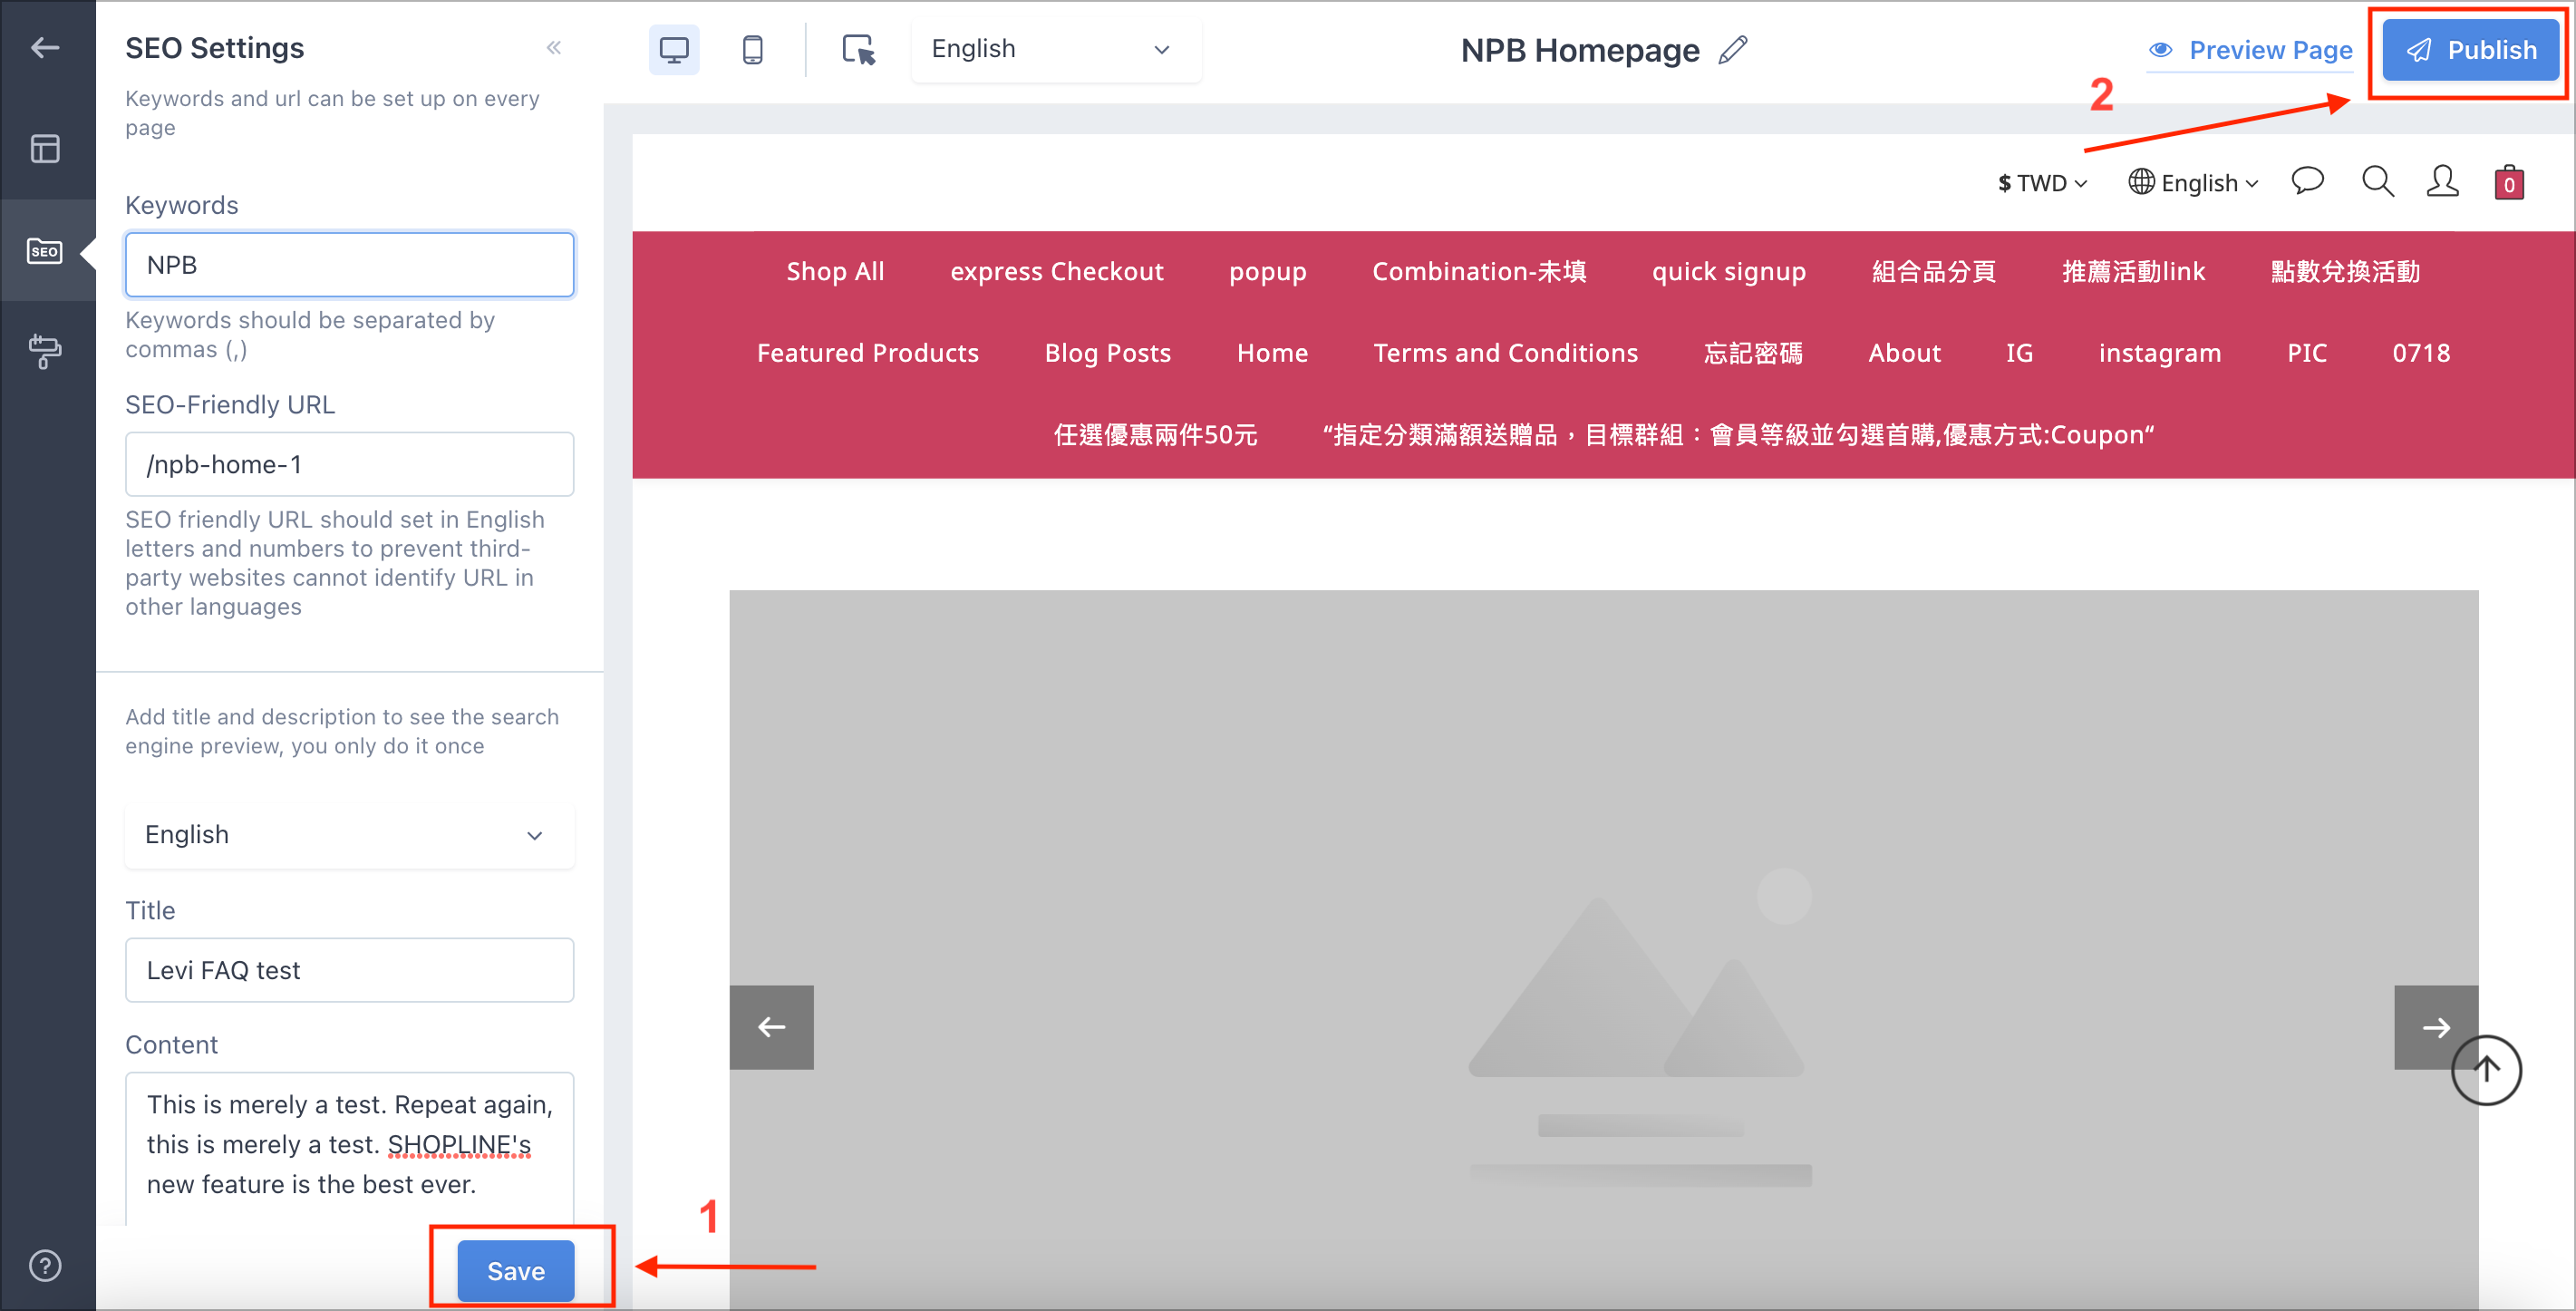Click the Title input field
Image resolution: width=2576 pixels, height=1311 pixels.
click(x=349, y=970)
